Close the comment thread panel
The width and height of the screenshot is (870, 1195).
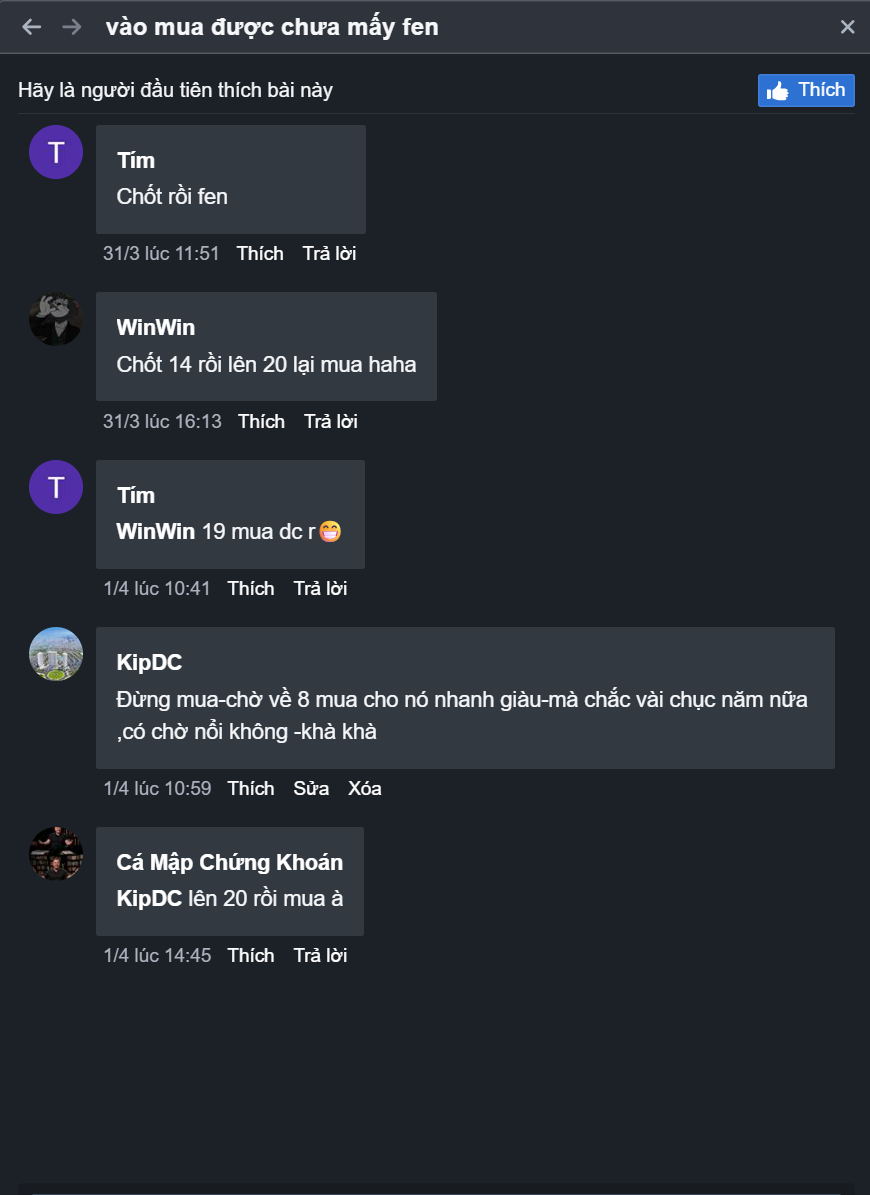[847, 27]
